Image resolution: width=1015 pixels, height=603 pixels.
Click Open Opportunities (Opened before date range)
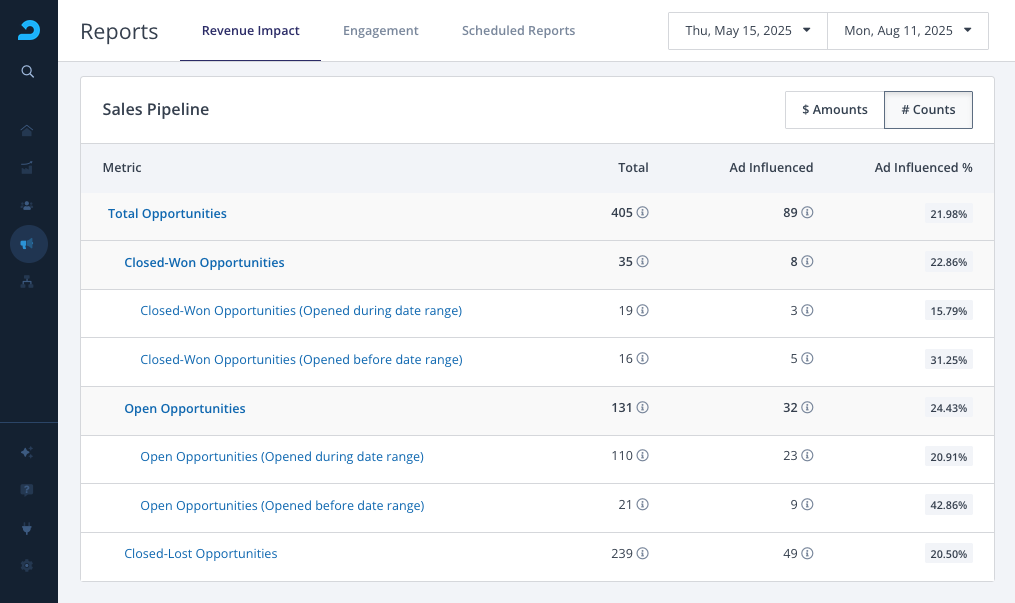(x=282, y=506)
